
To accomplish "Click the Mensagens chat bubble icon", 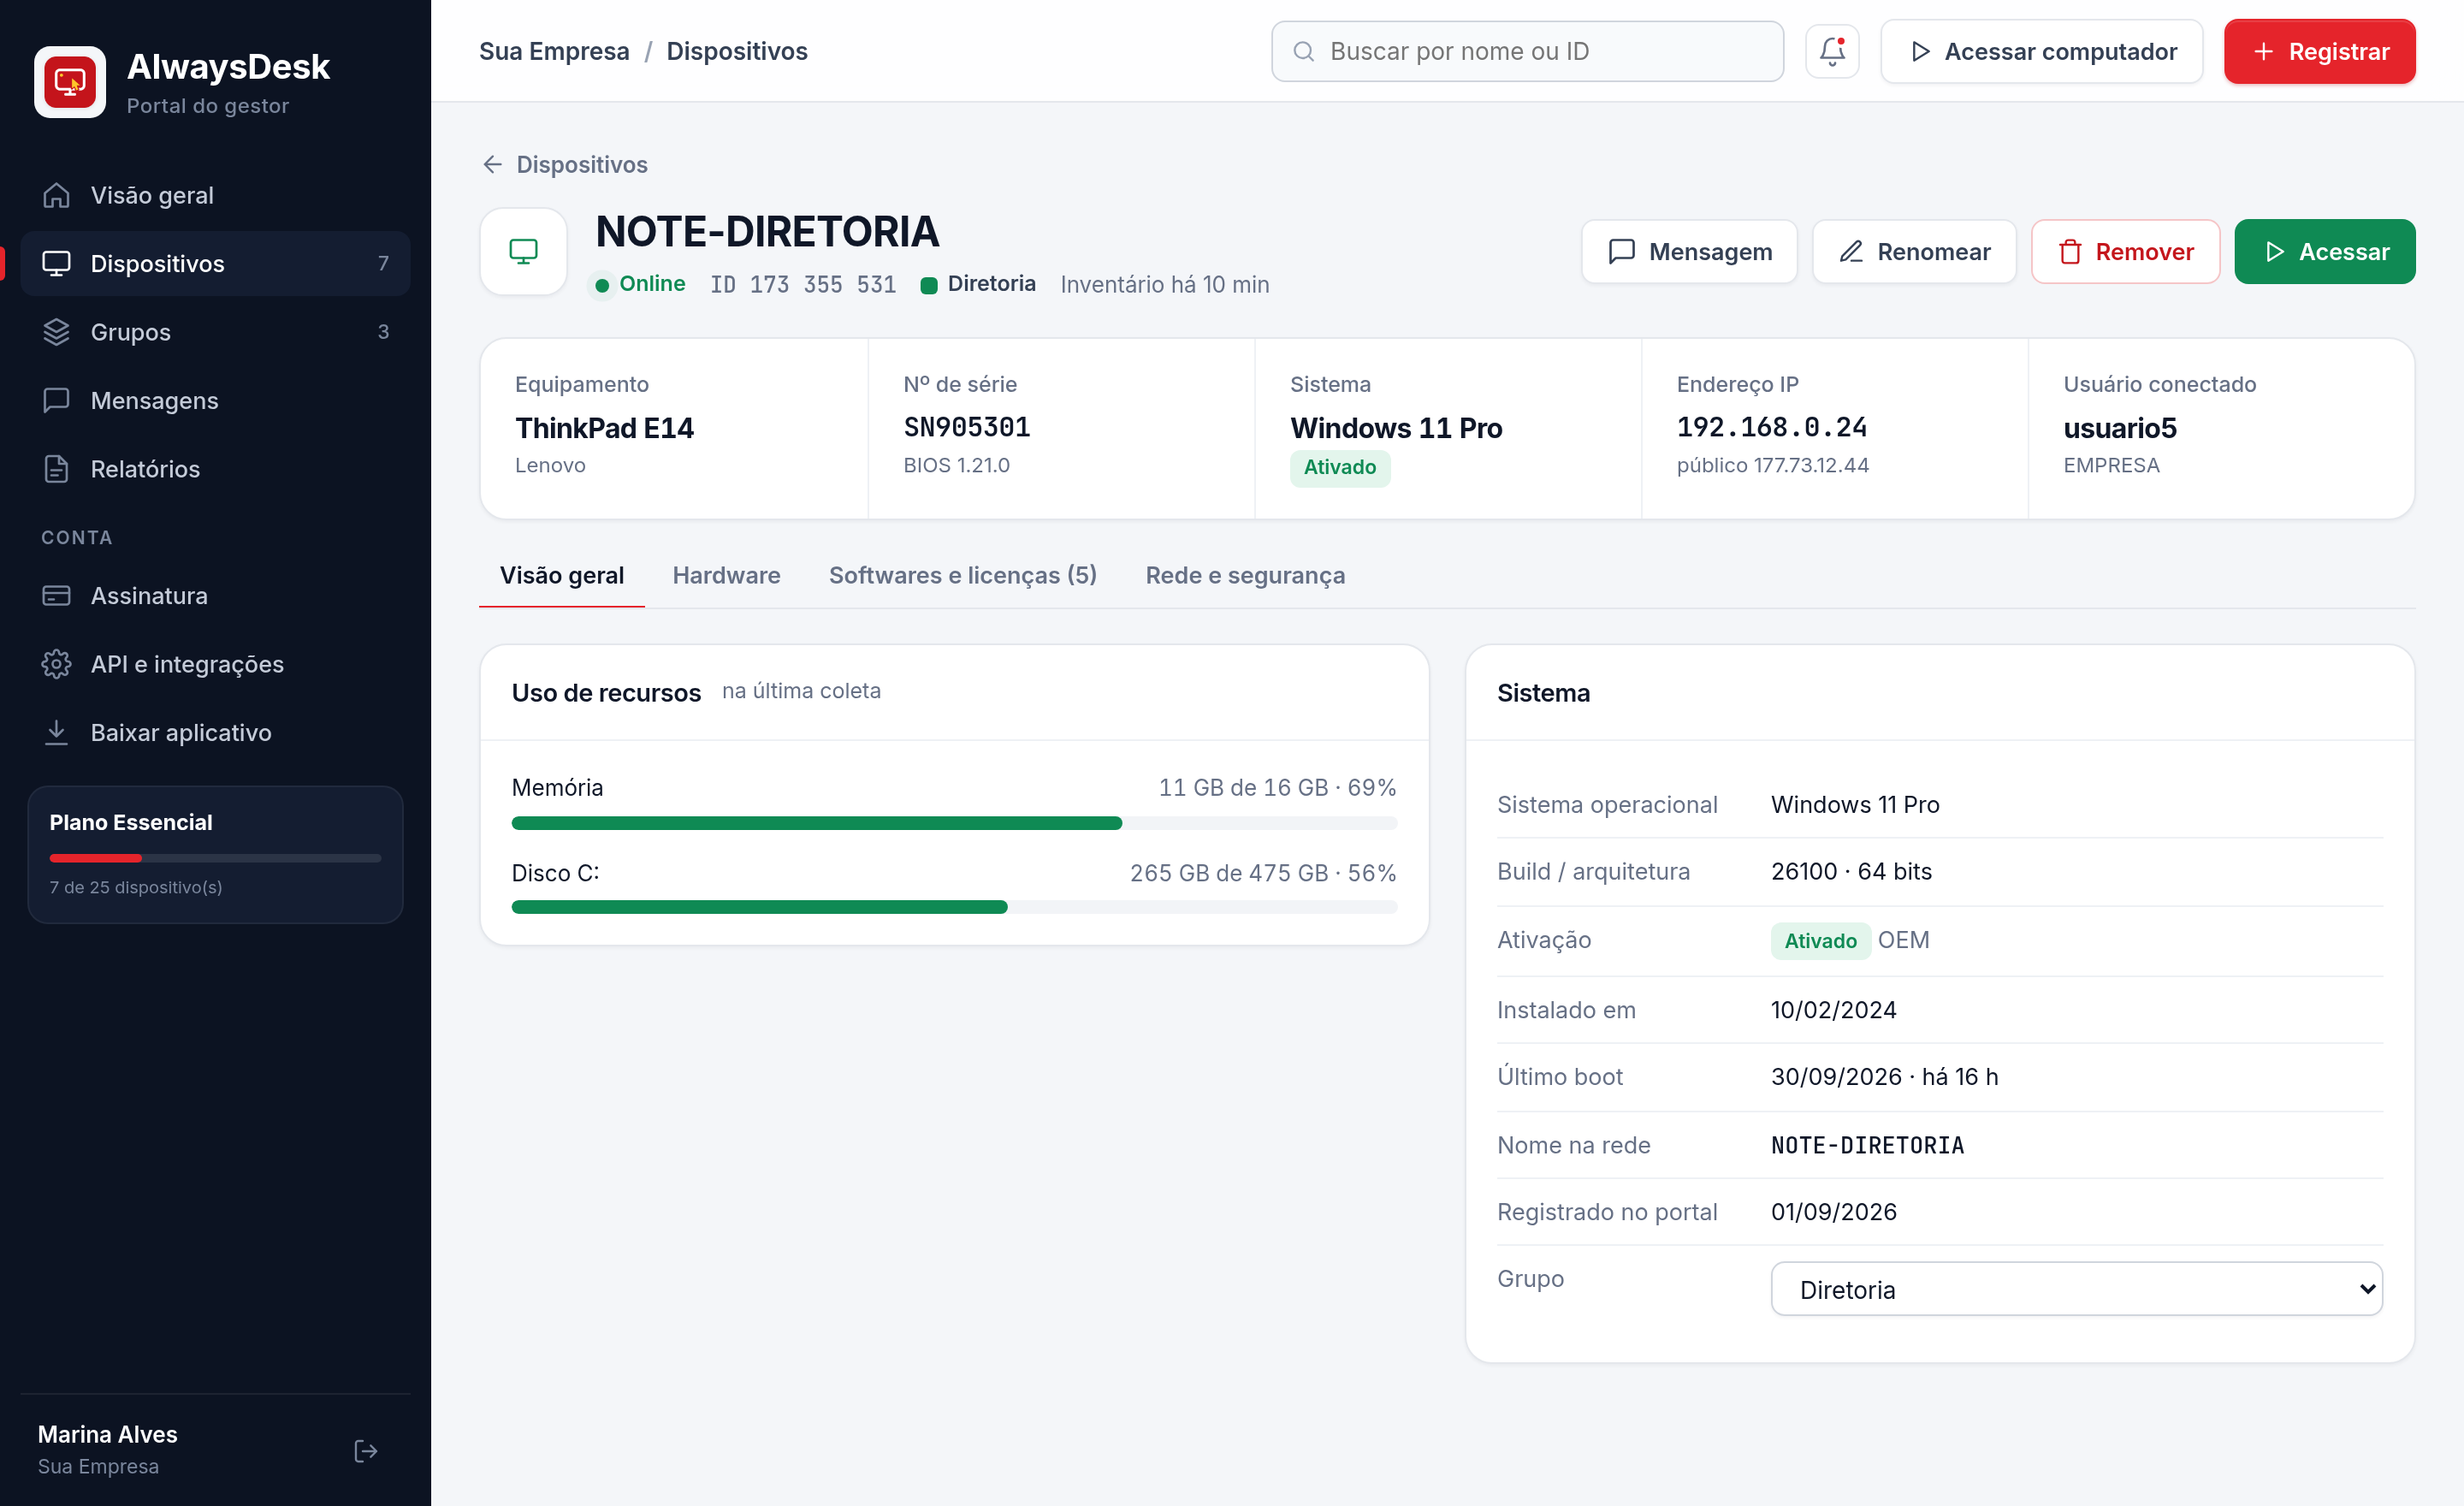I will [x=57, y=400].
